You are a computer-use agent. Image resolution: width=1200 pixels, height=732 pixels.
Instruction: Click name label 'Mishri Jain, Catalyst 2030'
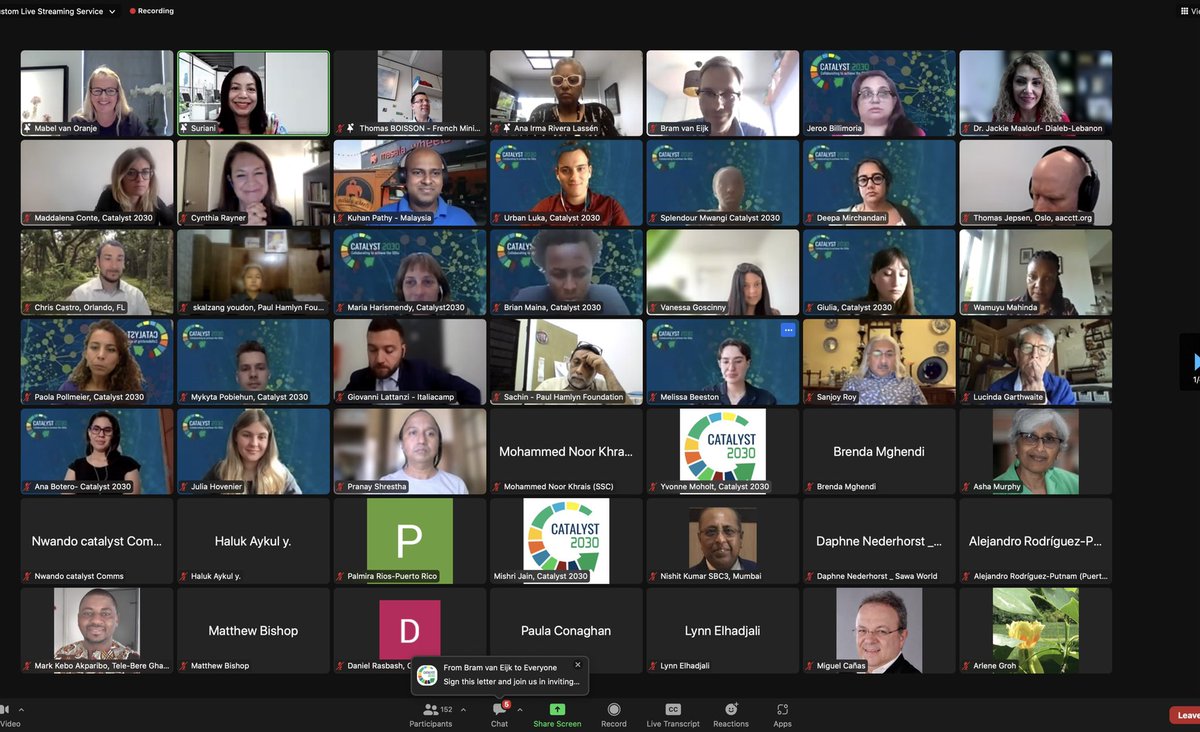(x=541, y=576)
